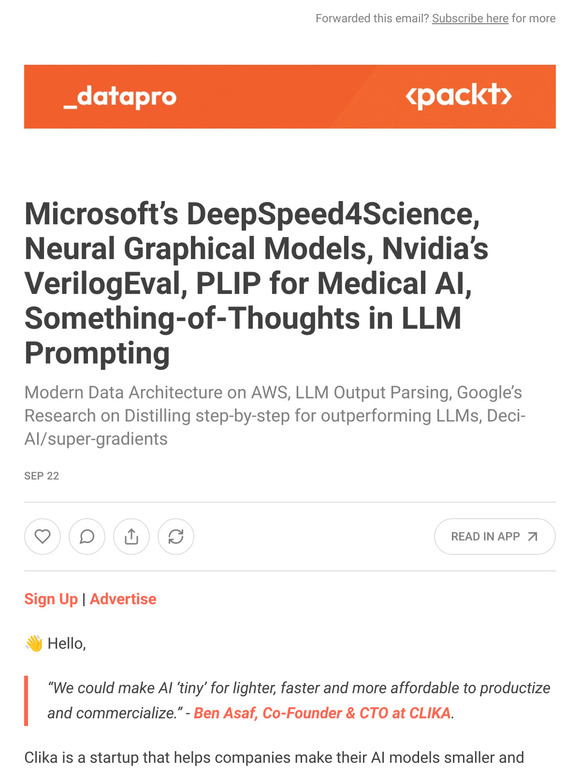Click the SEP 22 date label
This screenshot has width=580, height=774.
tap(41, 476)
